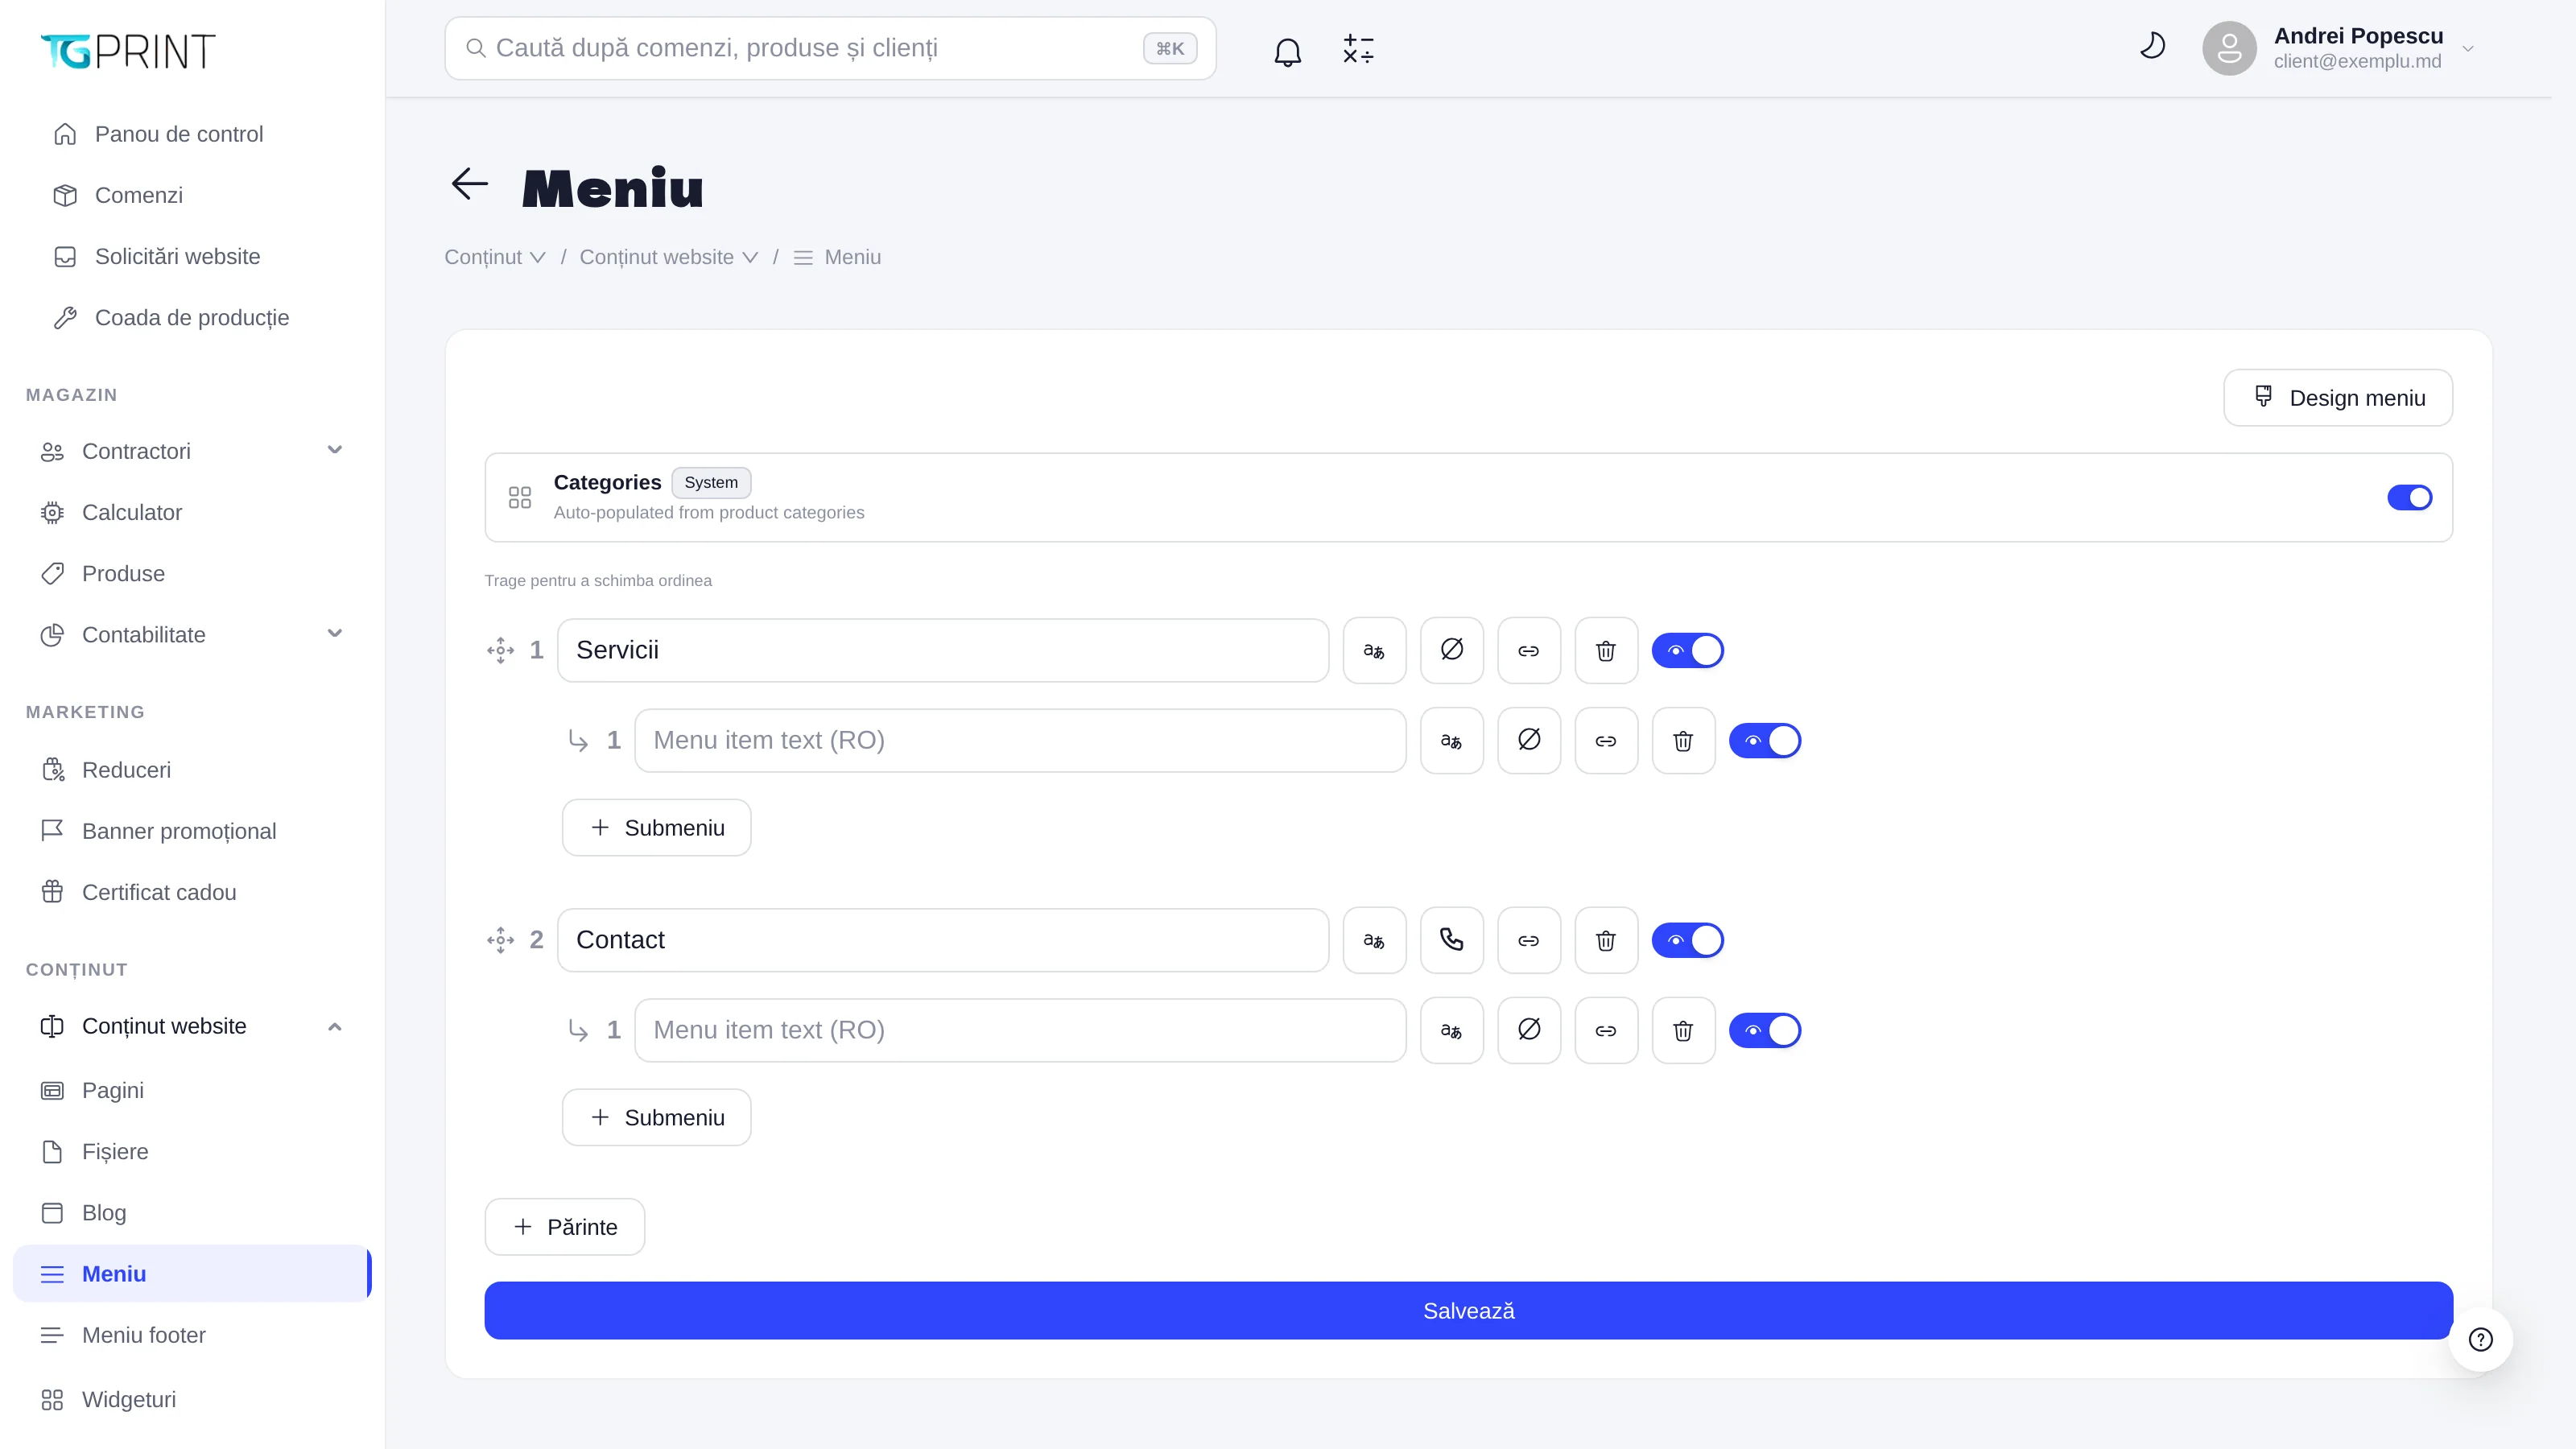Choose icon for Servicii menu item
The height and width of the screenshot is (1449, 2576).
click(1452, 650)
